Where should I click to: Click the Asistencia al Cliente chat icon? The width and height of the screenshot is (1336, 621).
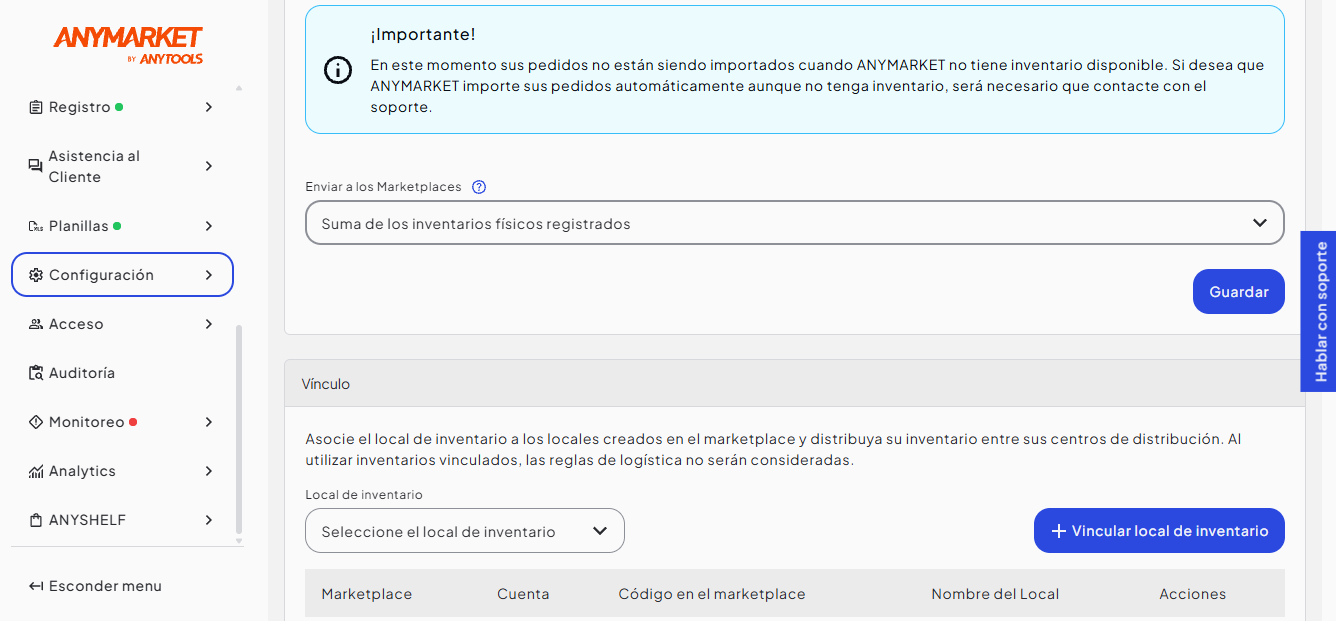[36, 166]
